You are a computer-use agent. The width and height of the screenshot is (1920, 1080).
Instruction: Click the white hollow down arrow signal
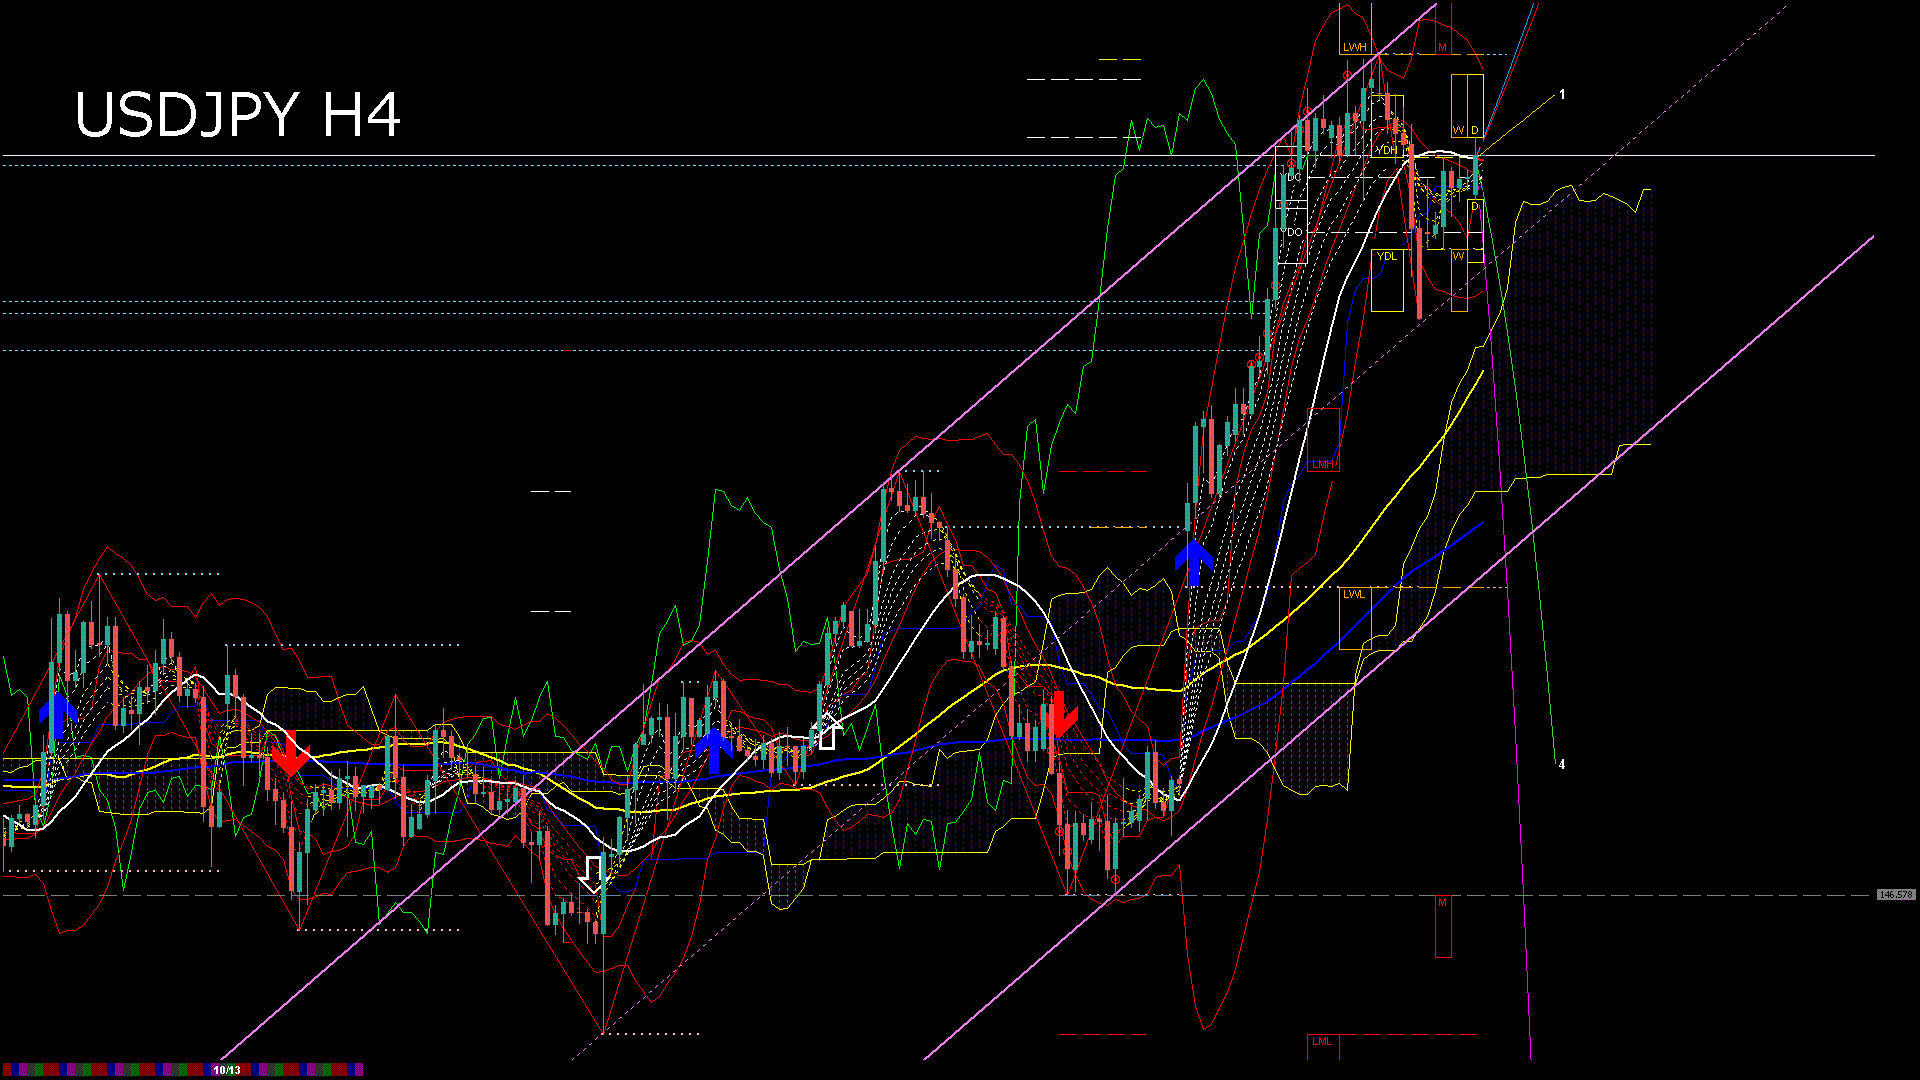pyautogui.click(x=593, y=874)
